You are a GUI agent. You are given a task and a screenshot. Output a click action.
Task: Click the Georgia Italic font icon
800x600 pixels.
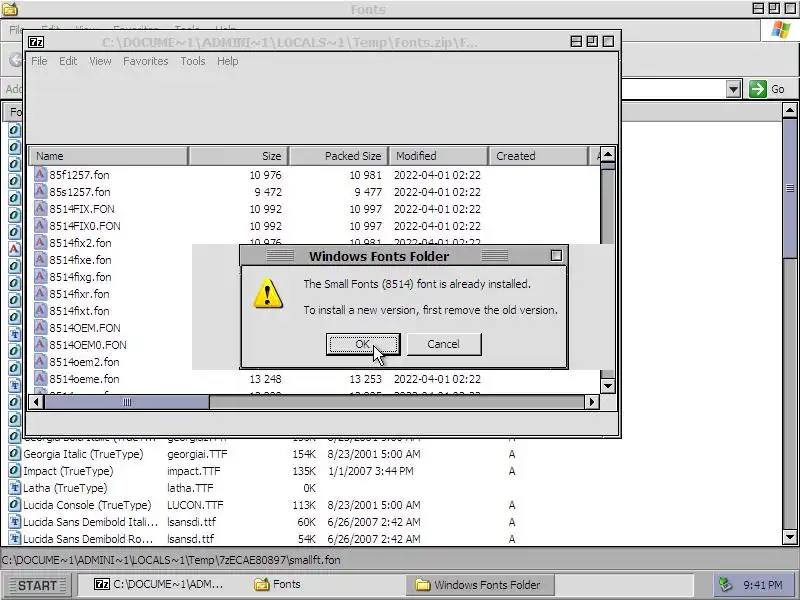tap(14, 454)
